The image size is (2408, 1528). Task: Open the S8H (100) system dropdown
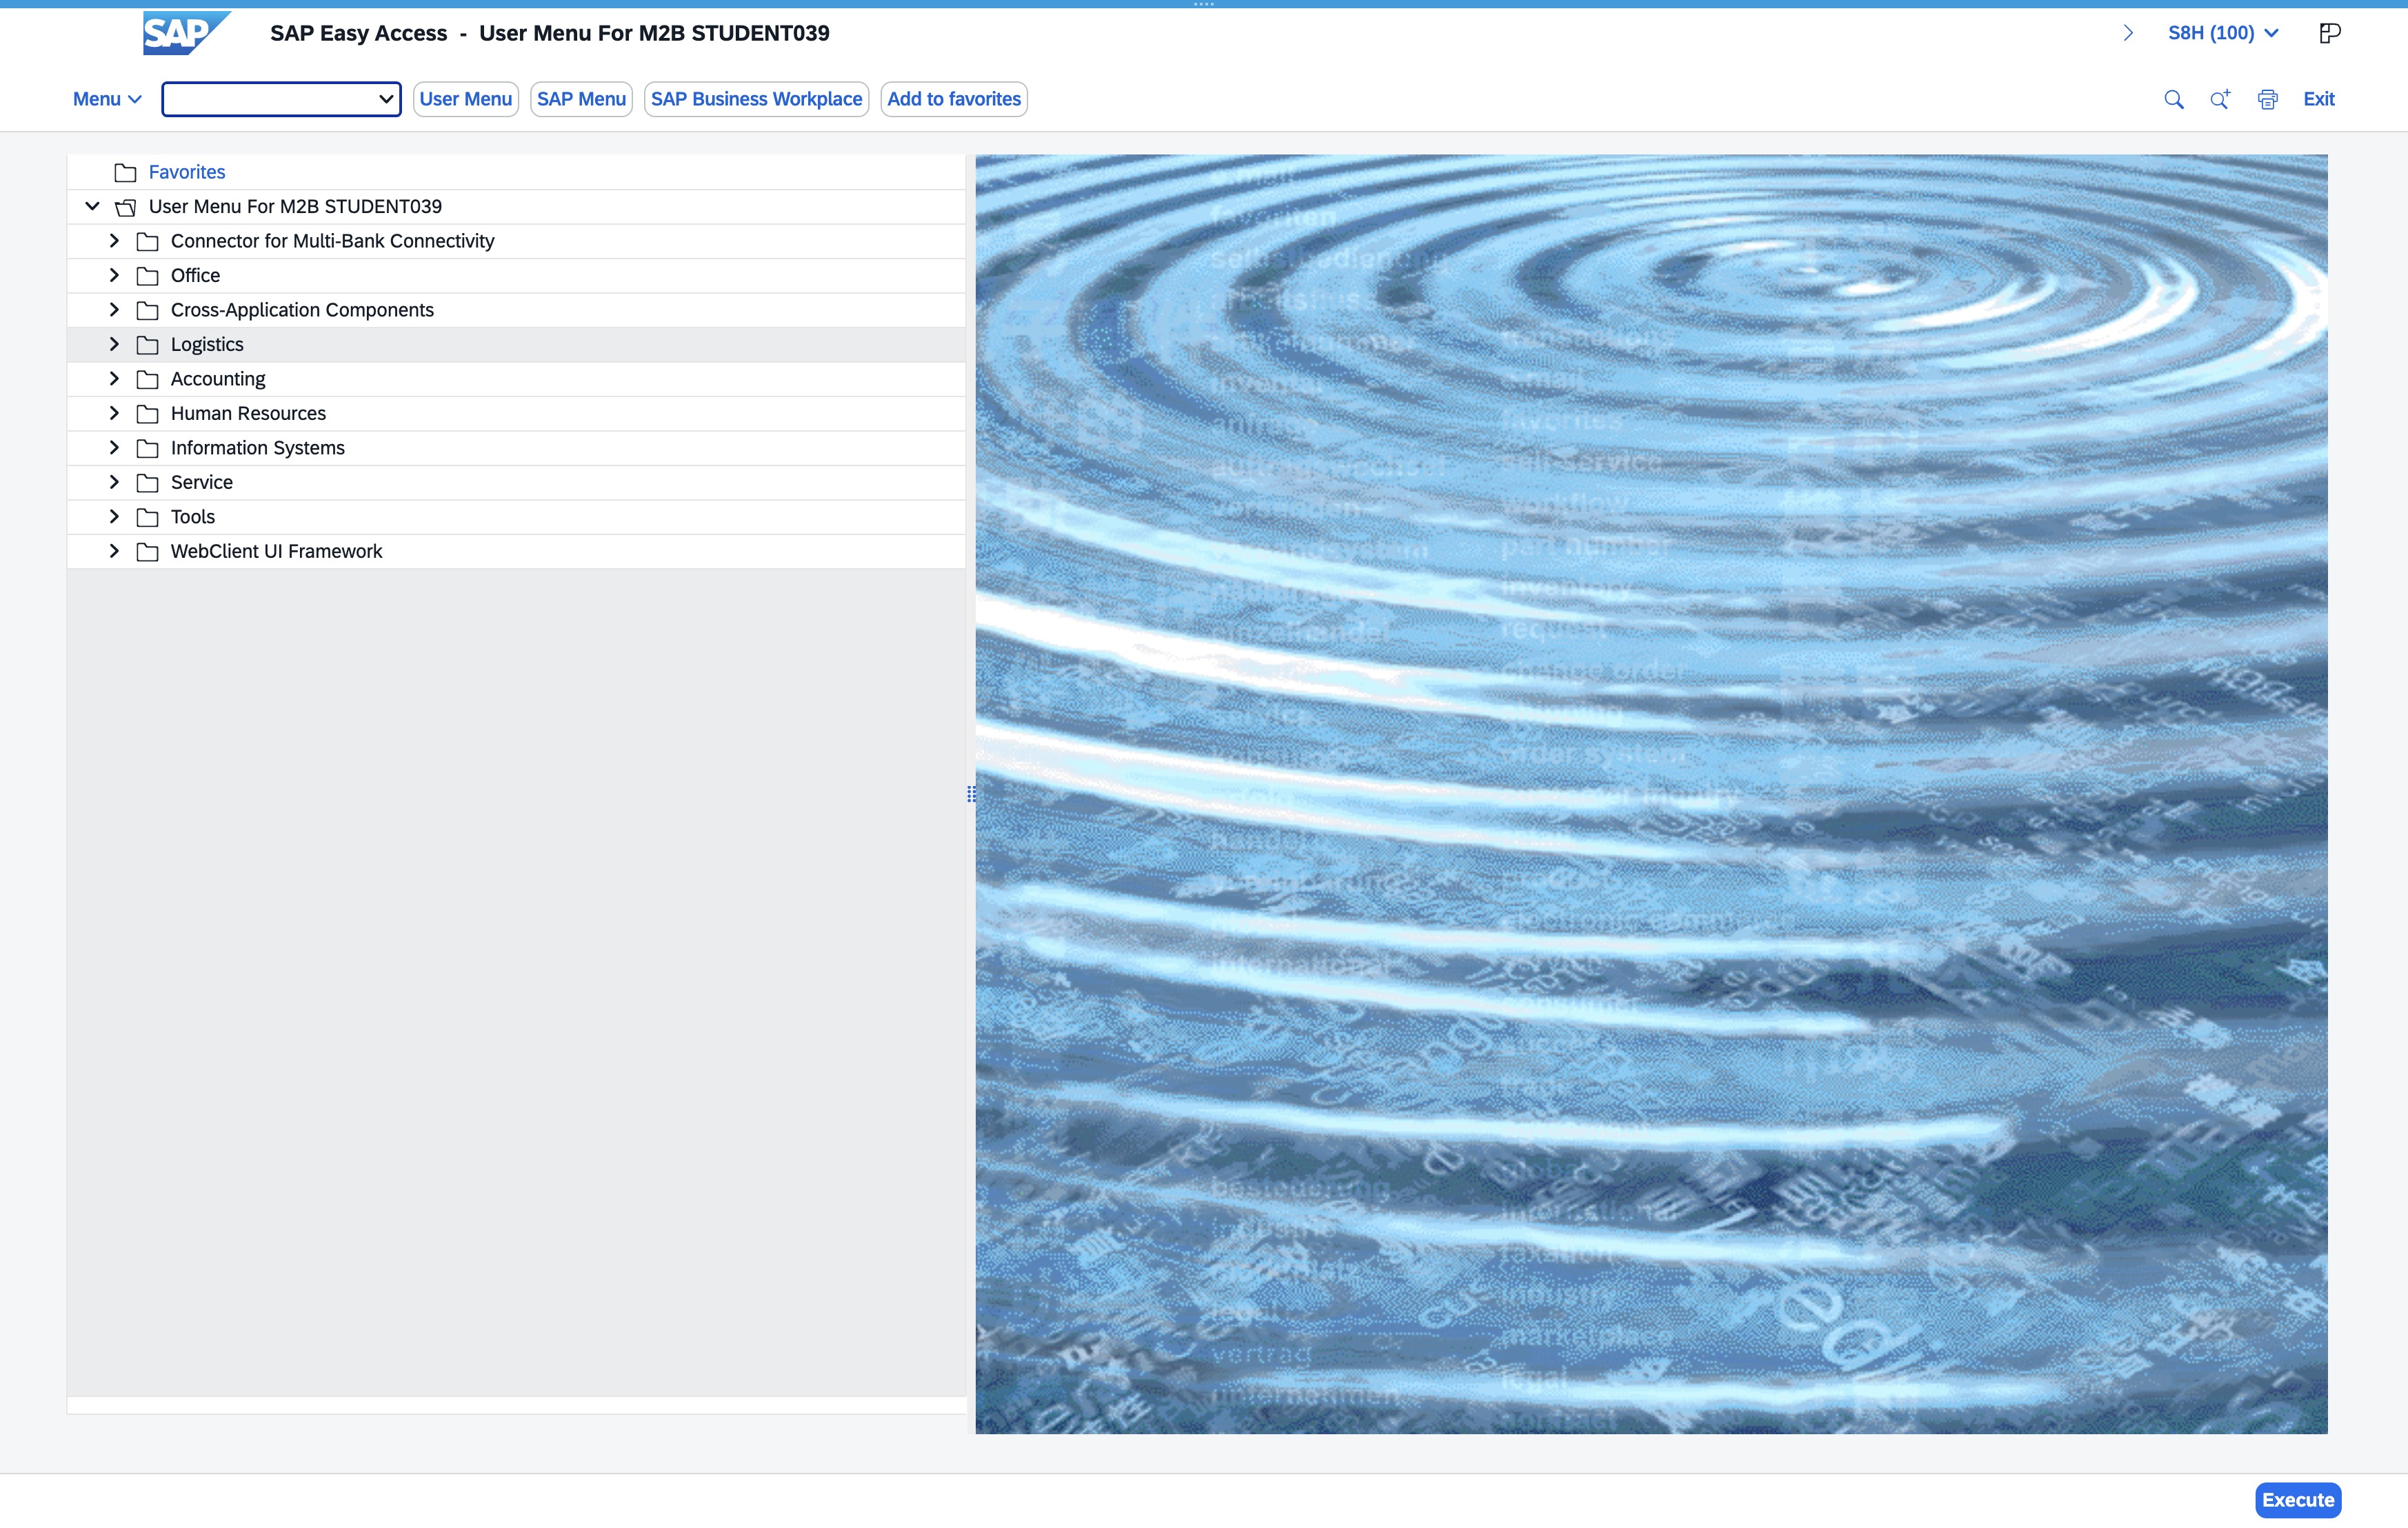[2223, 33]
